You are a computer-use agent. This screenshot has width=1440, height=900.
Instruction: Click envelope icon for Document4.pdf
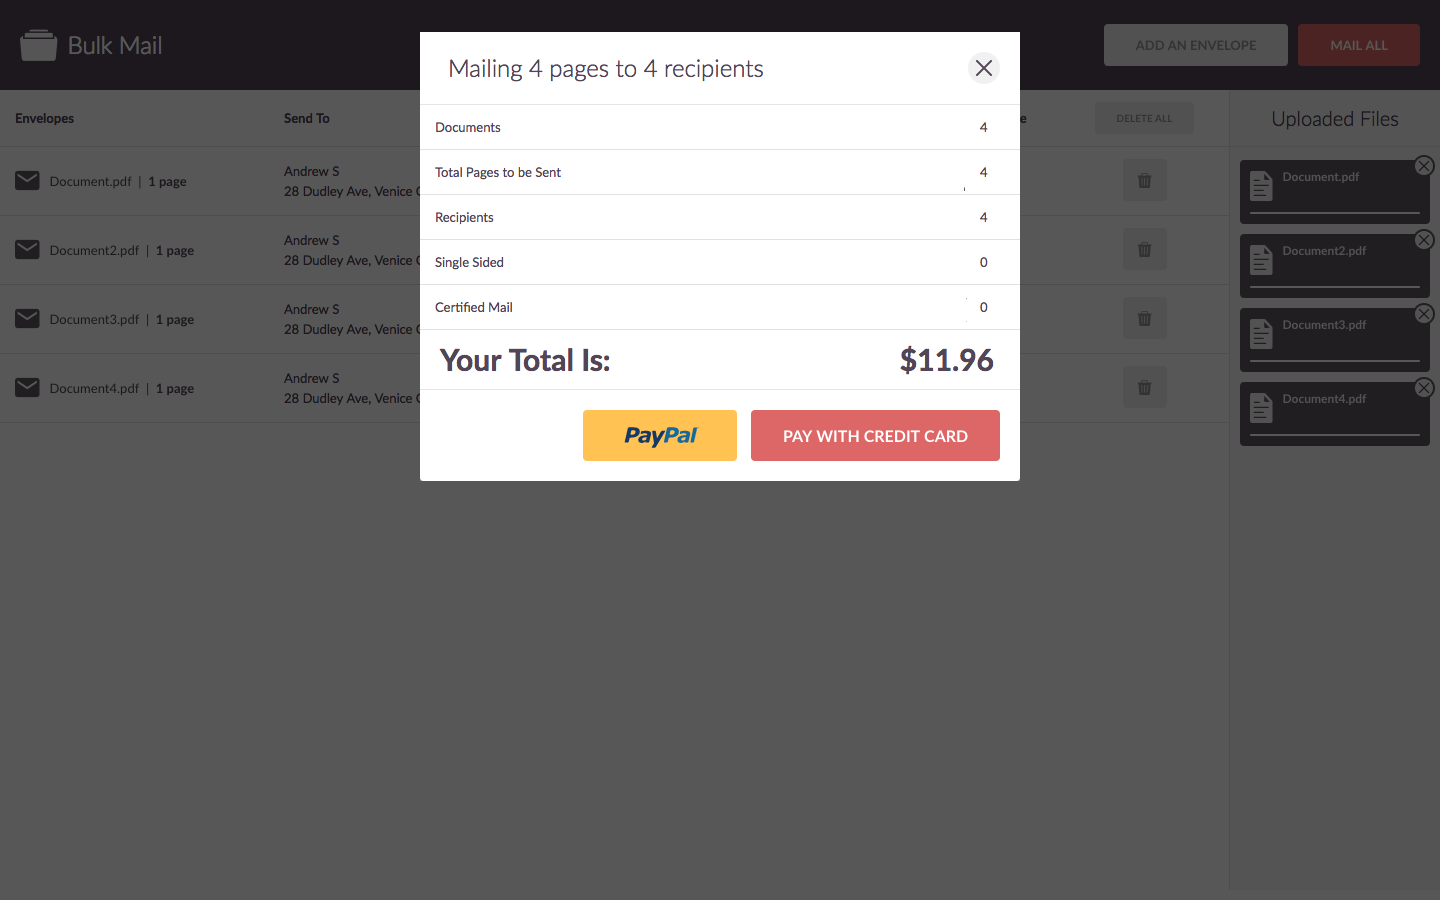click(28, 388)
